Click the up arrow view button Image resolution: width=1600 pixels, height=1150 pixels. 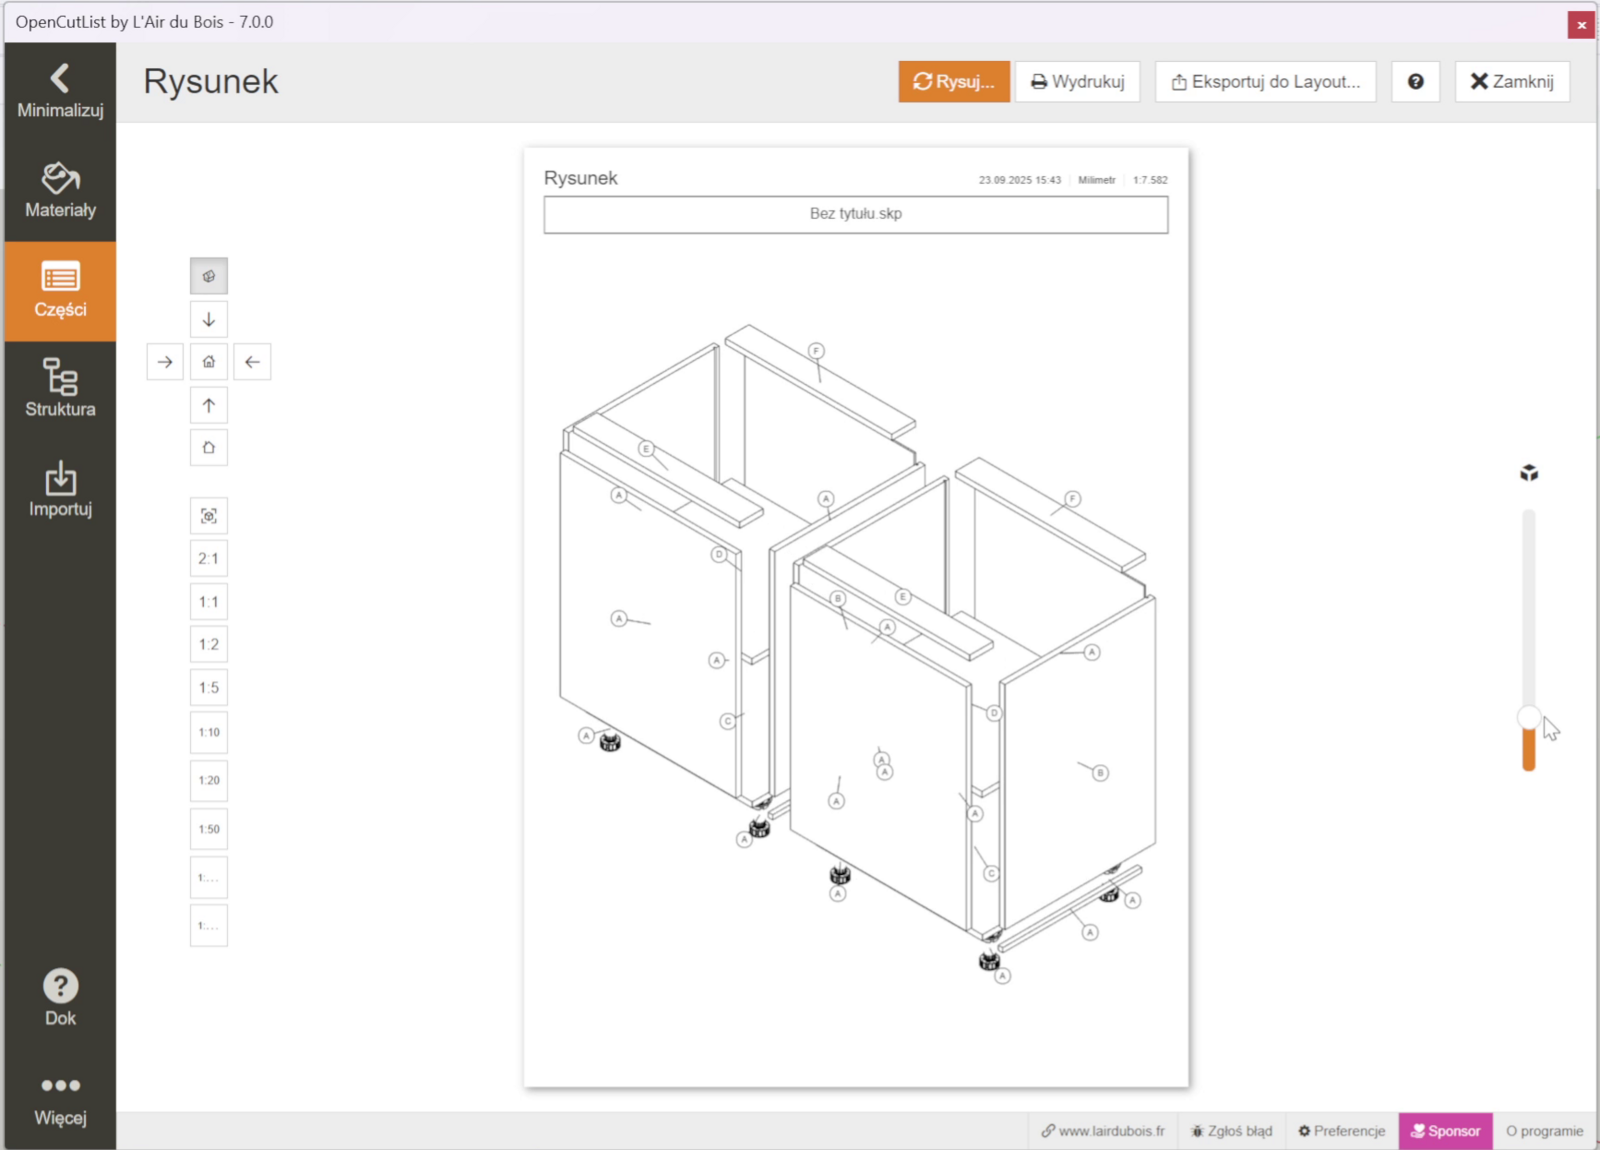pos(209,405)
